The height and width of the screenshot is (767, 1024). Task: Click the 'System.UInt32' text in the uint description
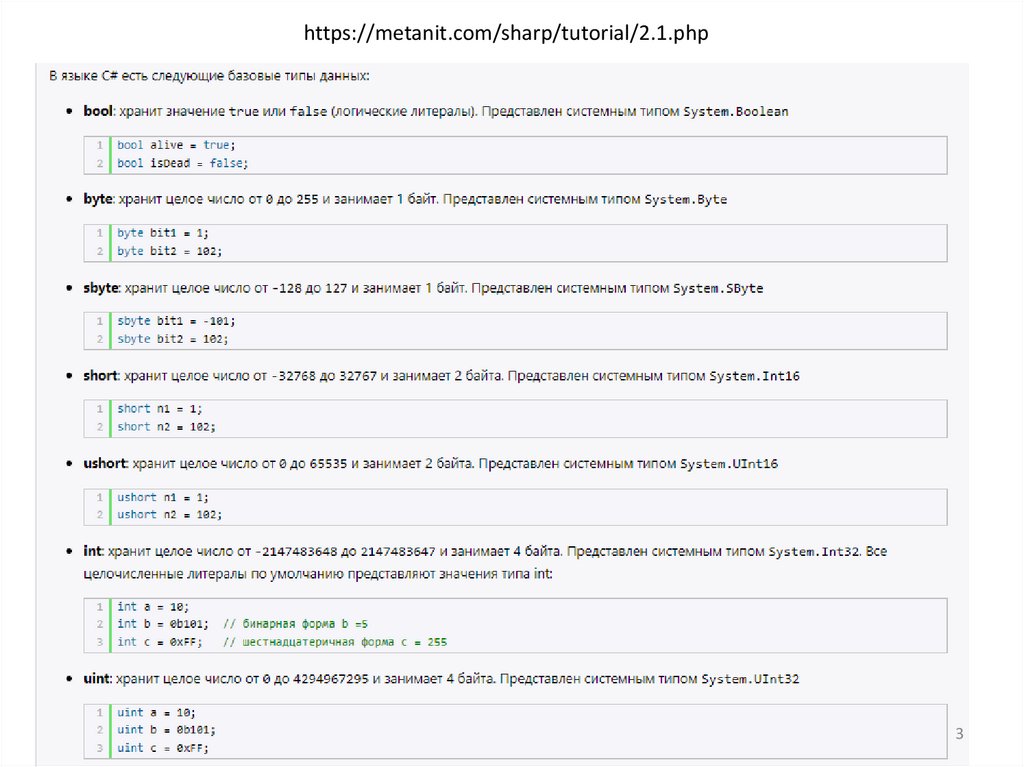[x=749, y=679]
